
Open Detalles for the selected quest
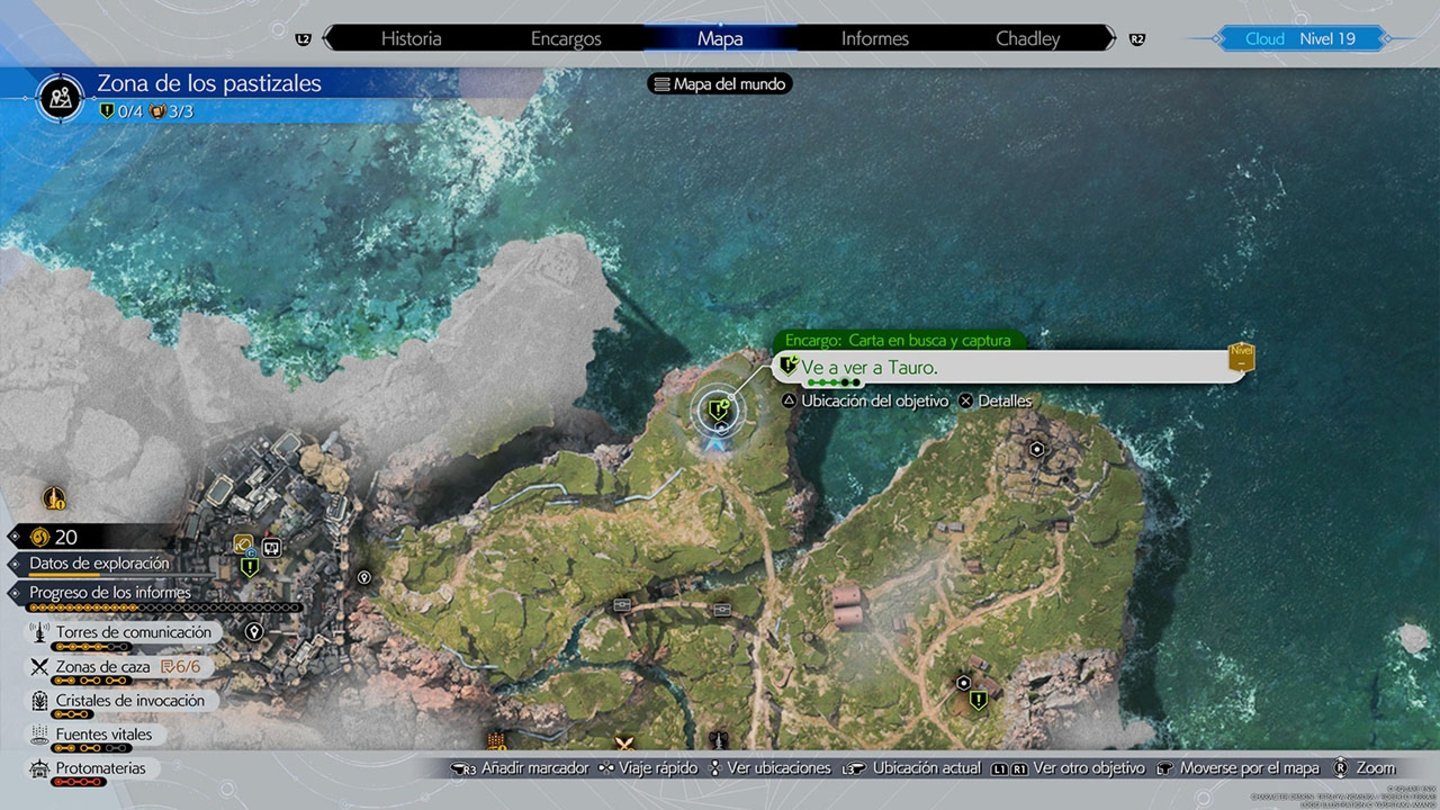pos(995,401)
